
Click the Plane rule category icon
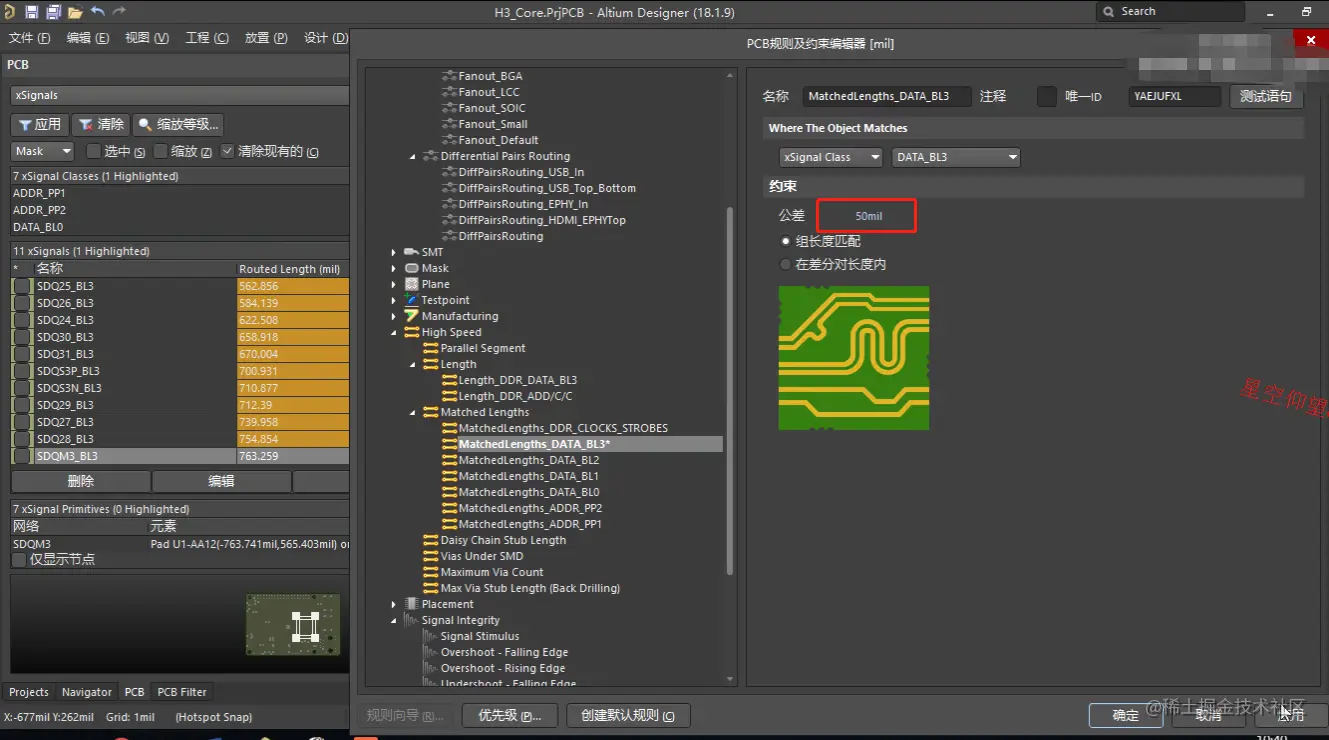pos(411,284)
